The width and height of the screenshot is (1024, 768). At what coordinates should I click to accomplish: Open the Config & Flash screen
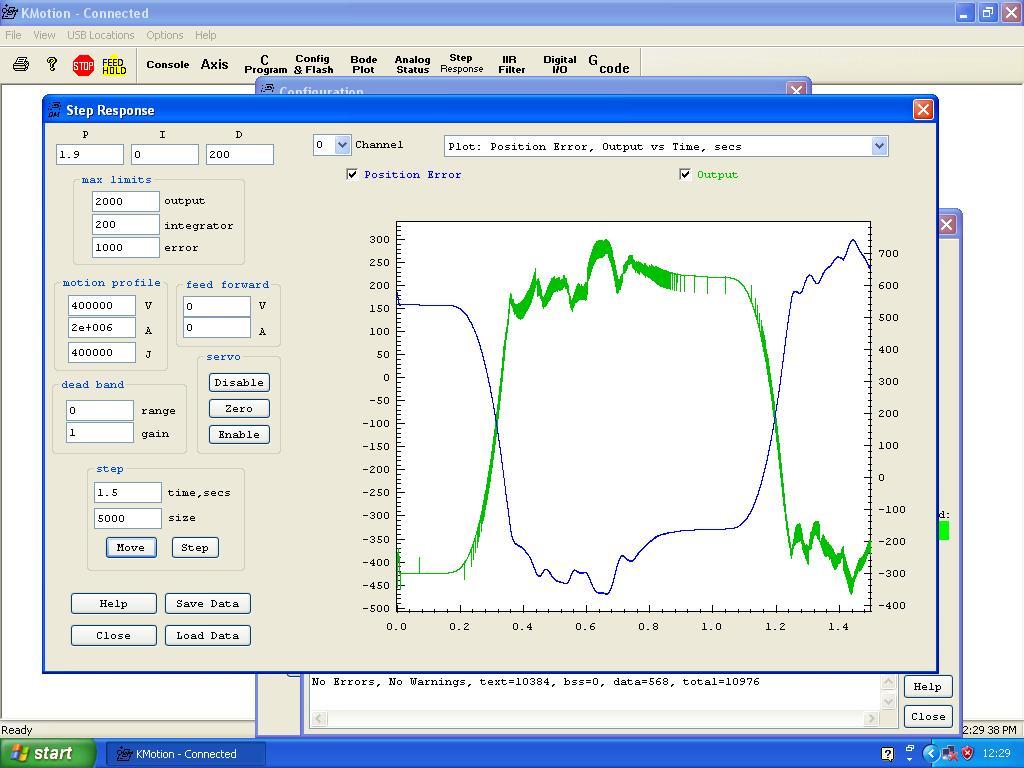click(x=313, y=65)
